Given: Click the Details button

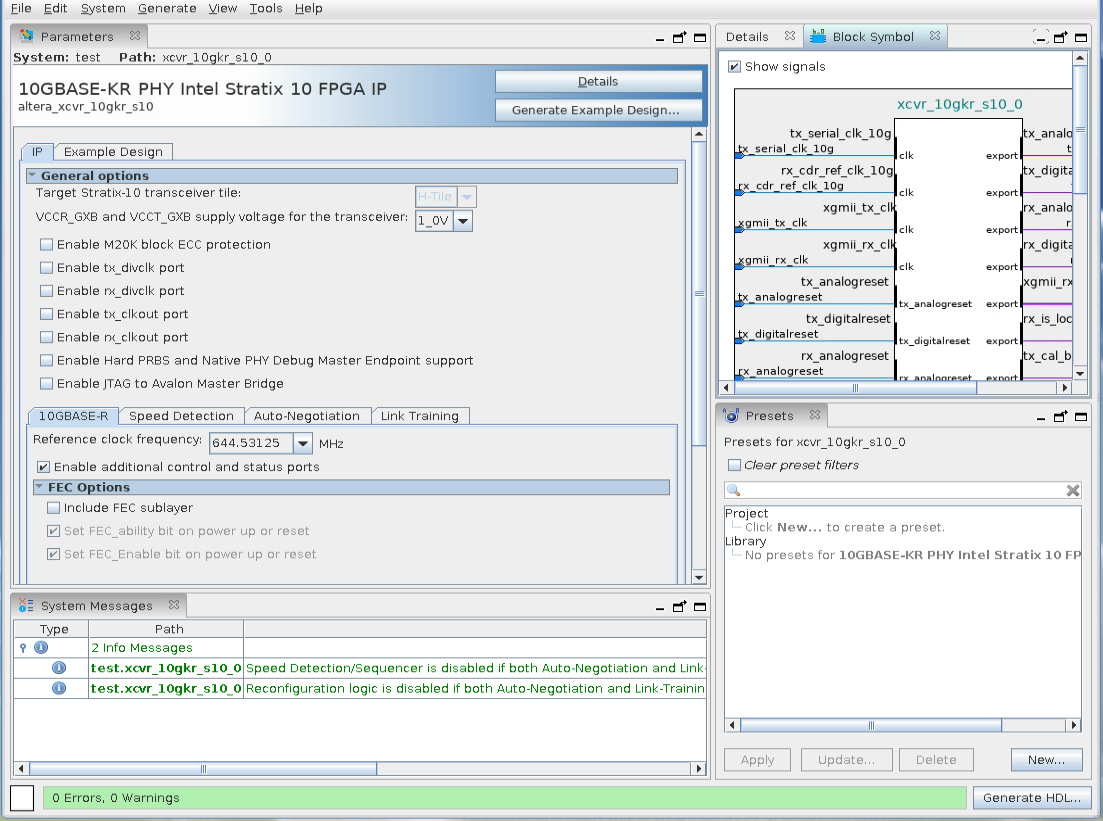Looking at the screenshot, I should tap(599, 82).
